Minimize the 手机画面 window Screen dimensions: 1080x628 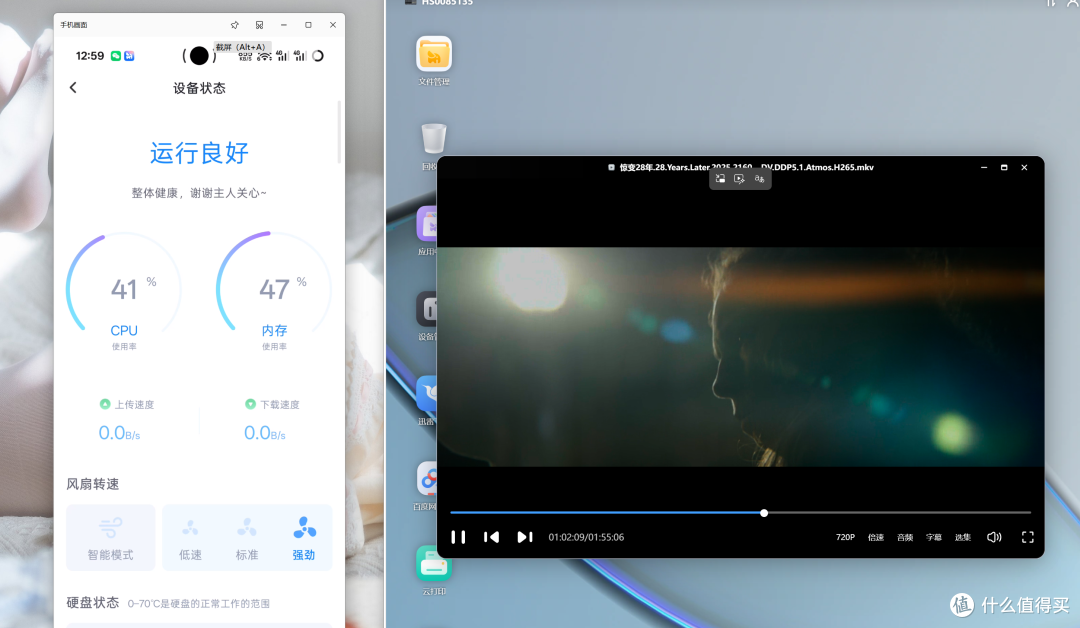[284, 25]
